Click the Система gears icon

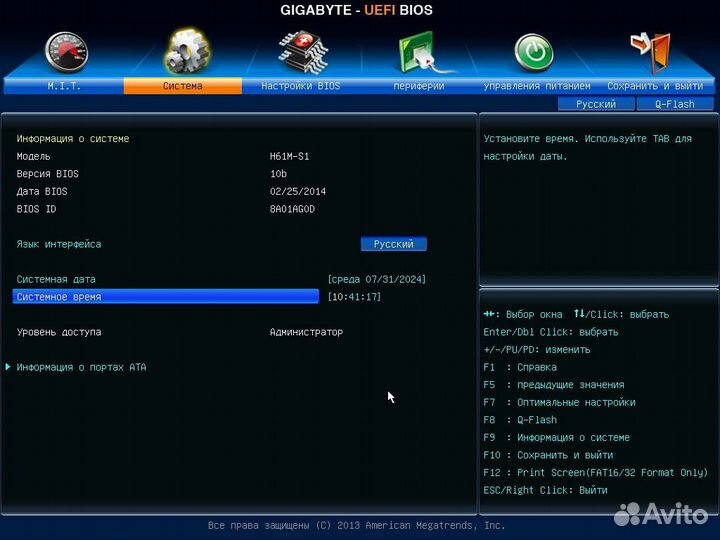click(x=183, y=52)
